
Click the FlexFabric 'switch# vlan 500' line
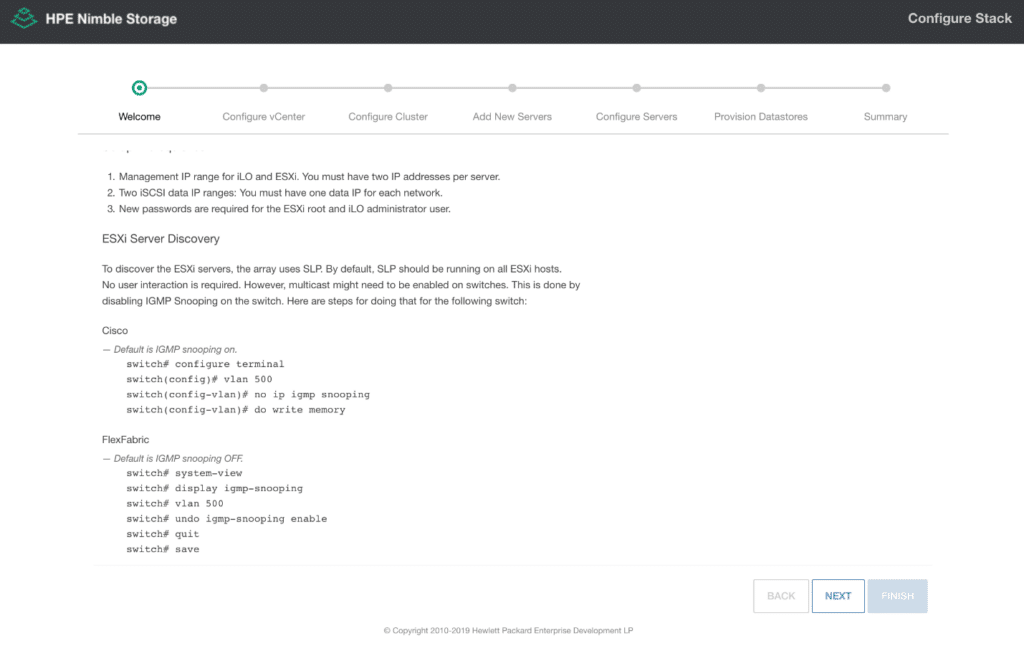click(175, 504)
